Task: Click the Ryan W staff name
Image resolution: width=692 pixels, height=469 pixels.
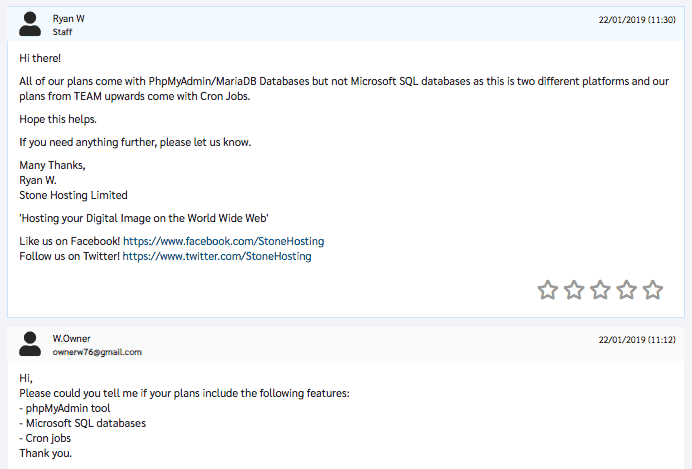Action: [68, 19]
